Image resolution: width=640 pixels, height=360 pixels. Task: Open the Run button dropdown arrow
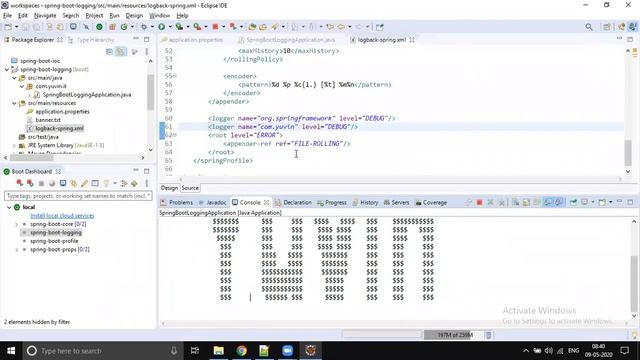coord(170,27)
